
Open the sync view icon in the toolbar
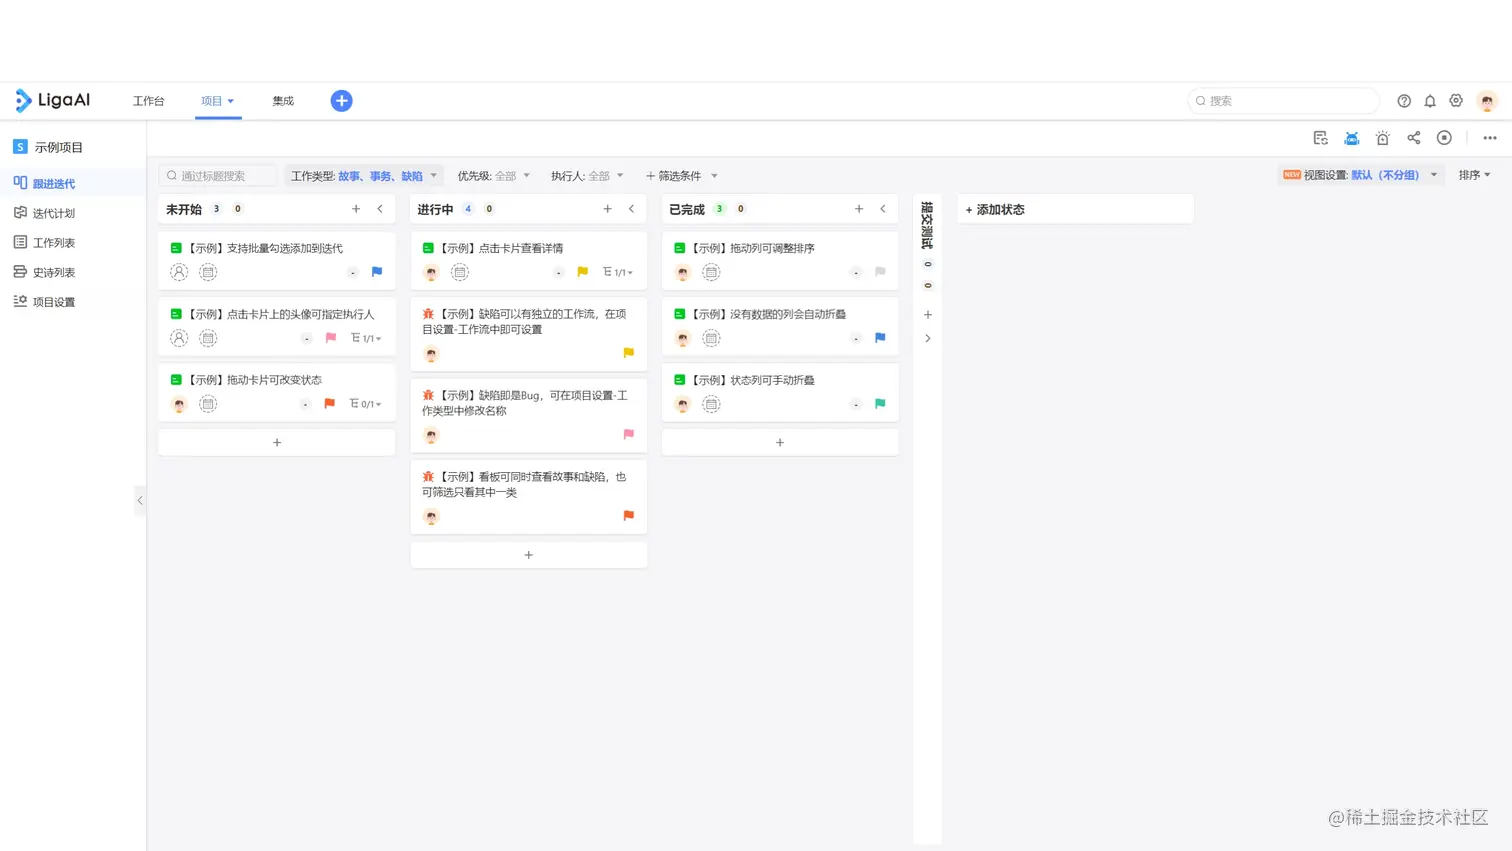point(1320,138)
